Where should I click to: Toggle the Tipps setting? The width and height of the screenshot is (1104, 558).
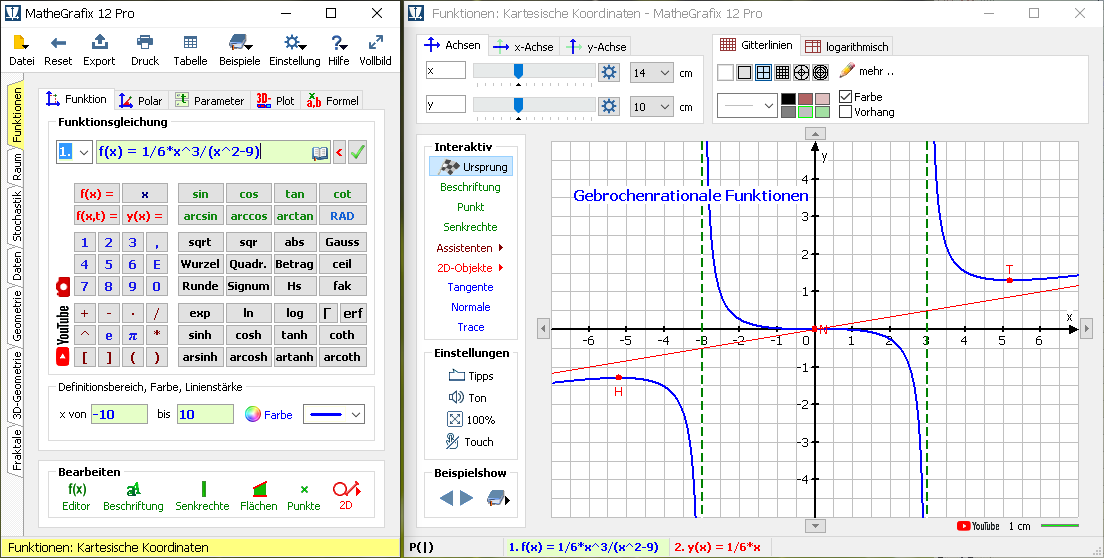point(471,376)
